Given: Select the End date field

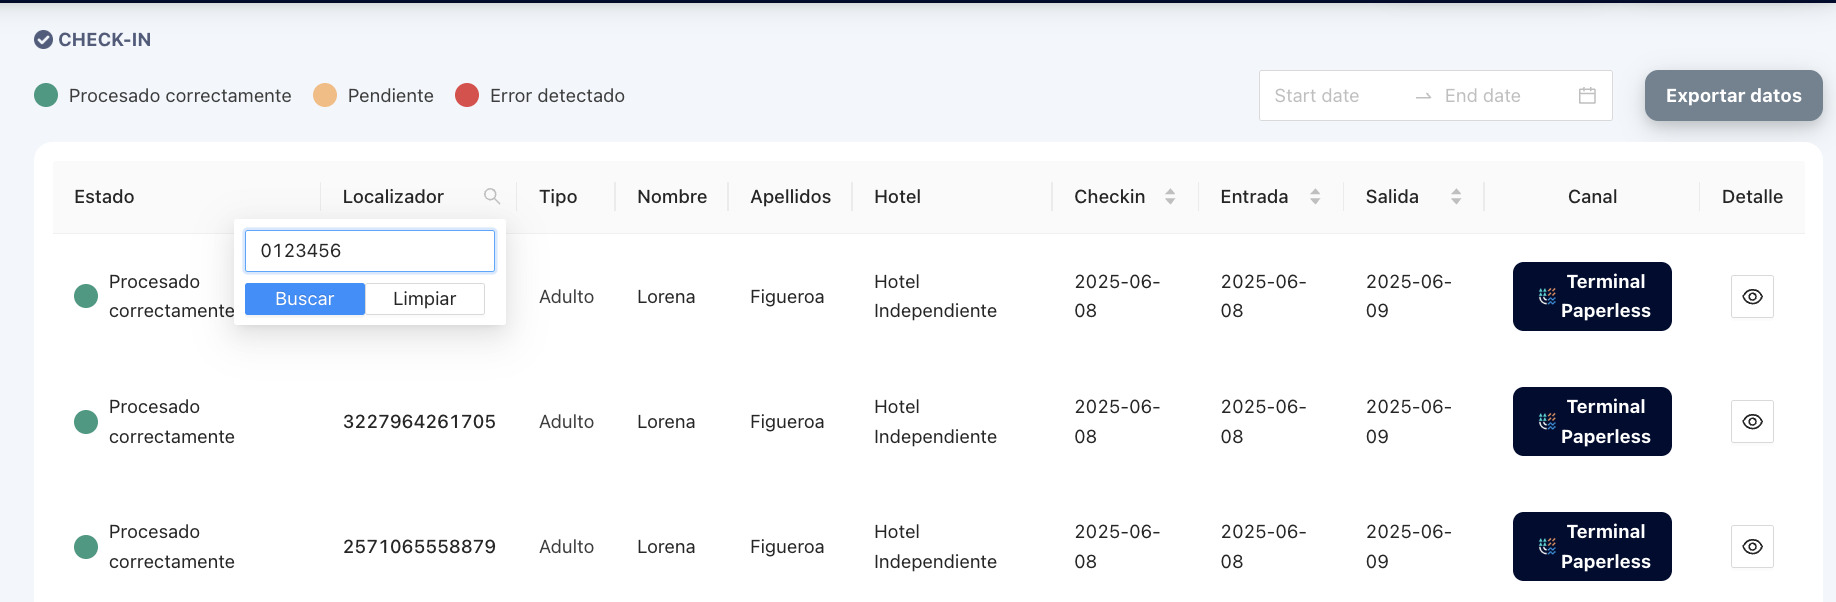Looking at the screenshot, I should pyautogui.click(x=1500, y=96).
